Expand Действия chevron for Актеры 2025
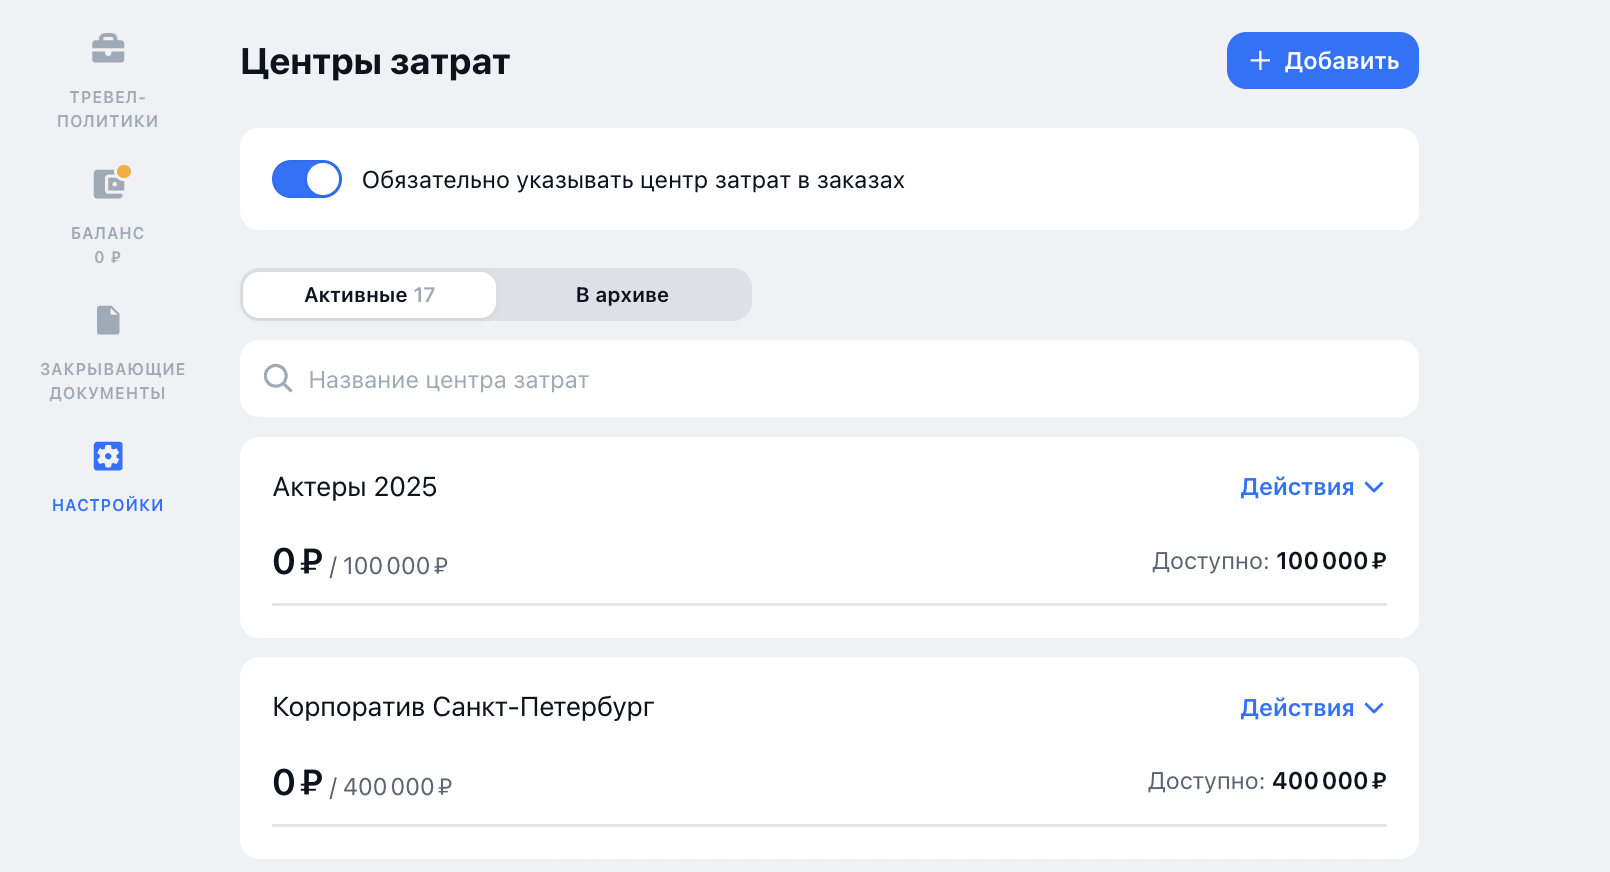Screen dimensions: 1610x872 (x=1375, y=487)
